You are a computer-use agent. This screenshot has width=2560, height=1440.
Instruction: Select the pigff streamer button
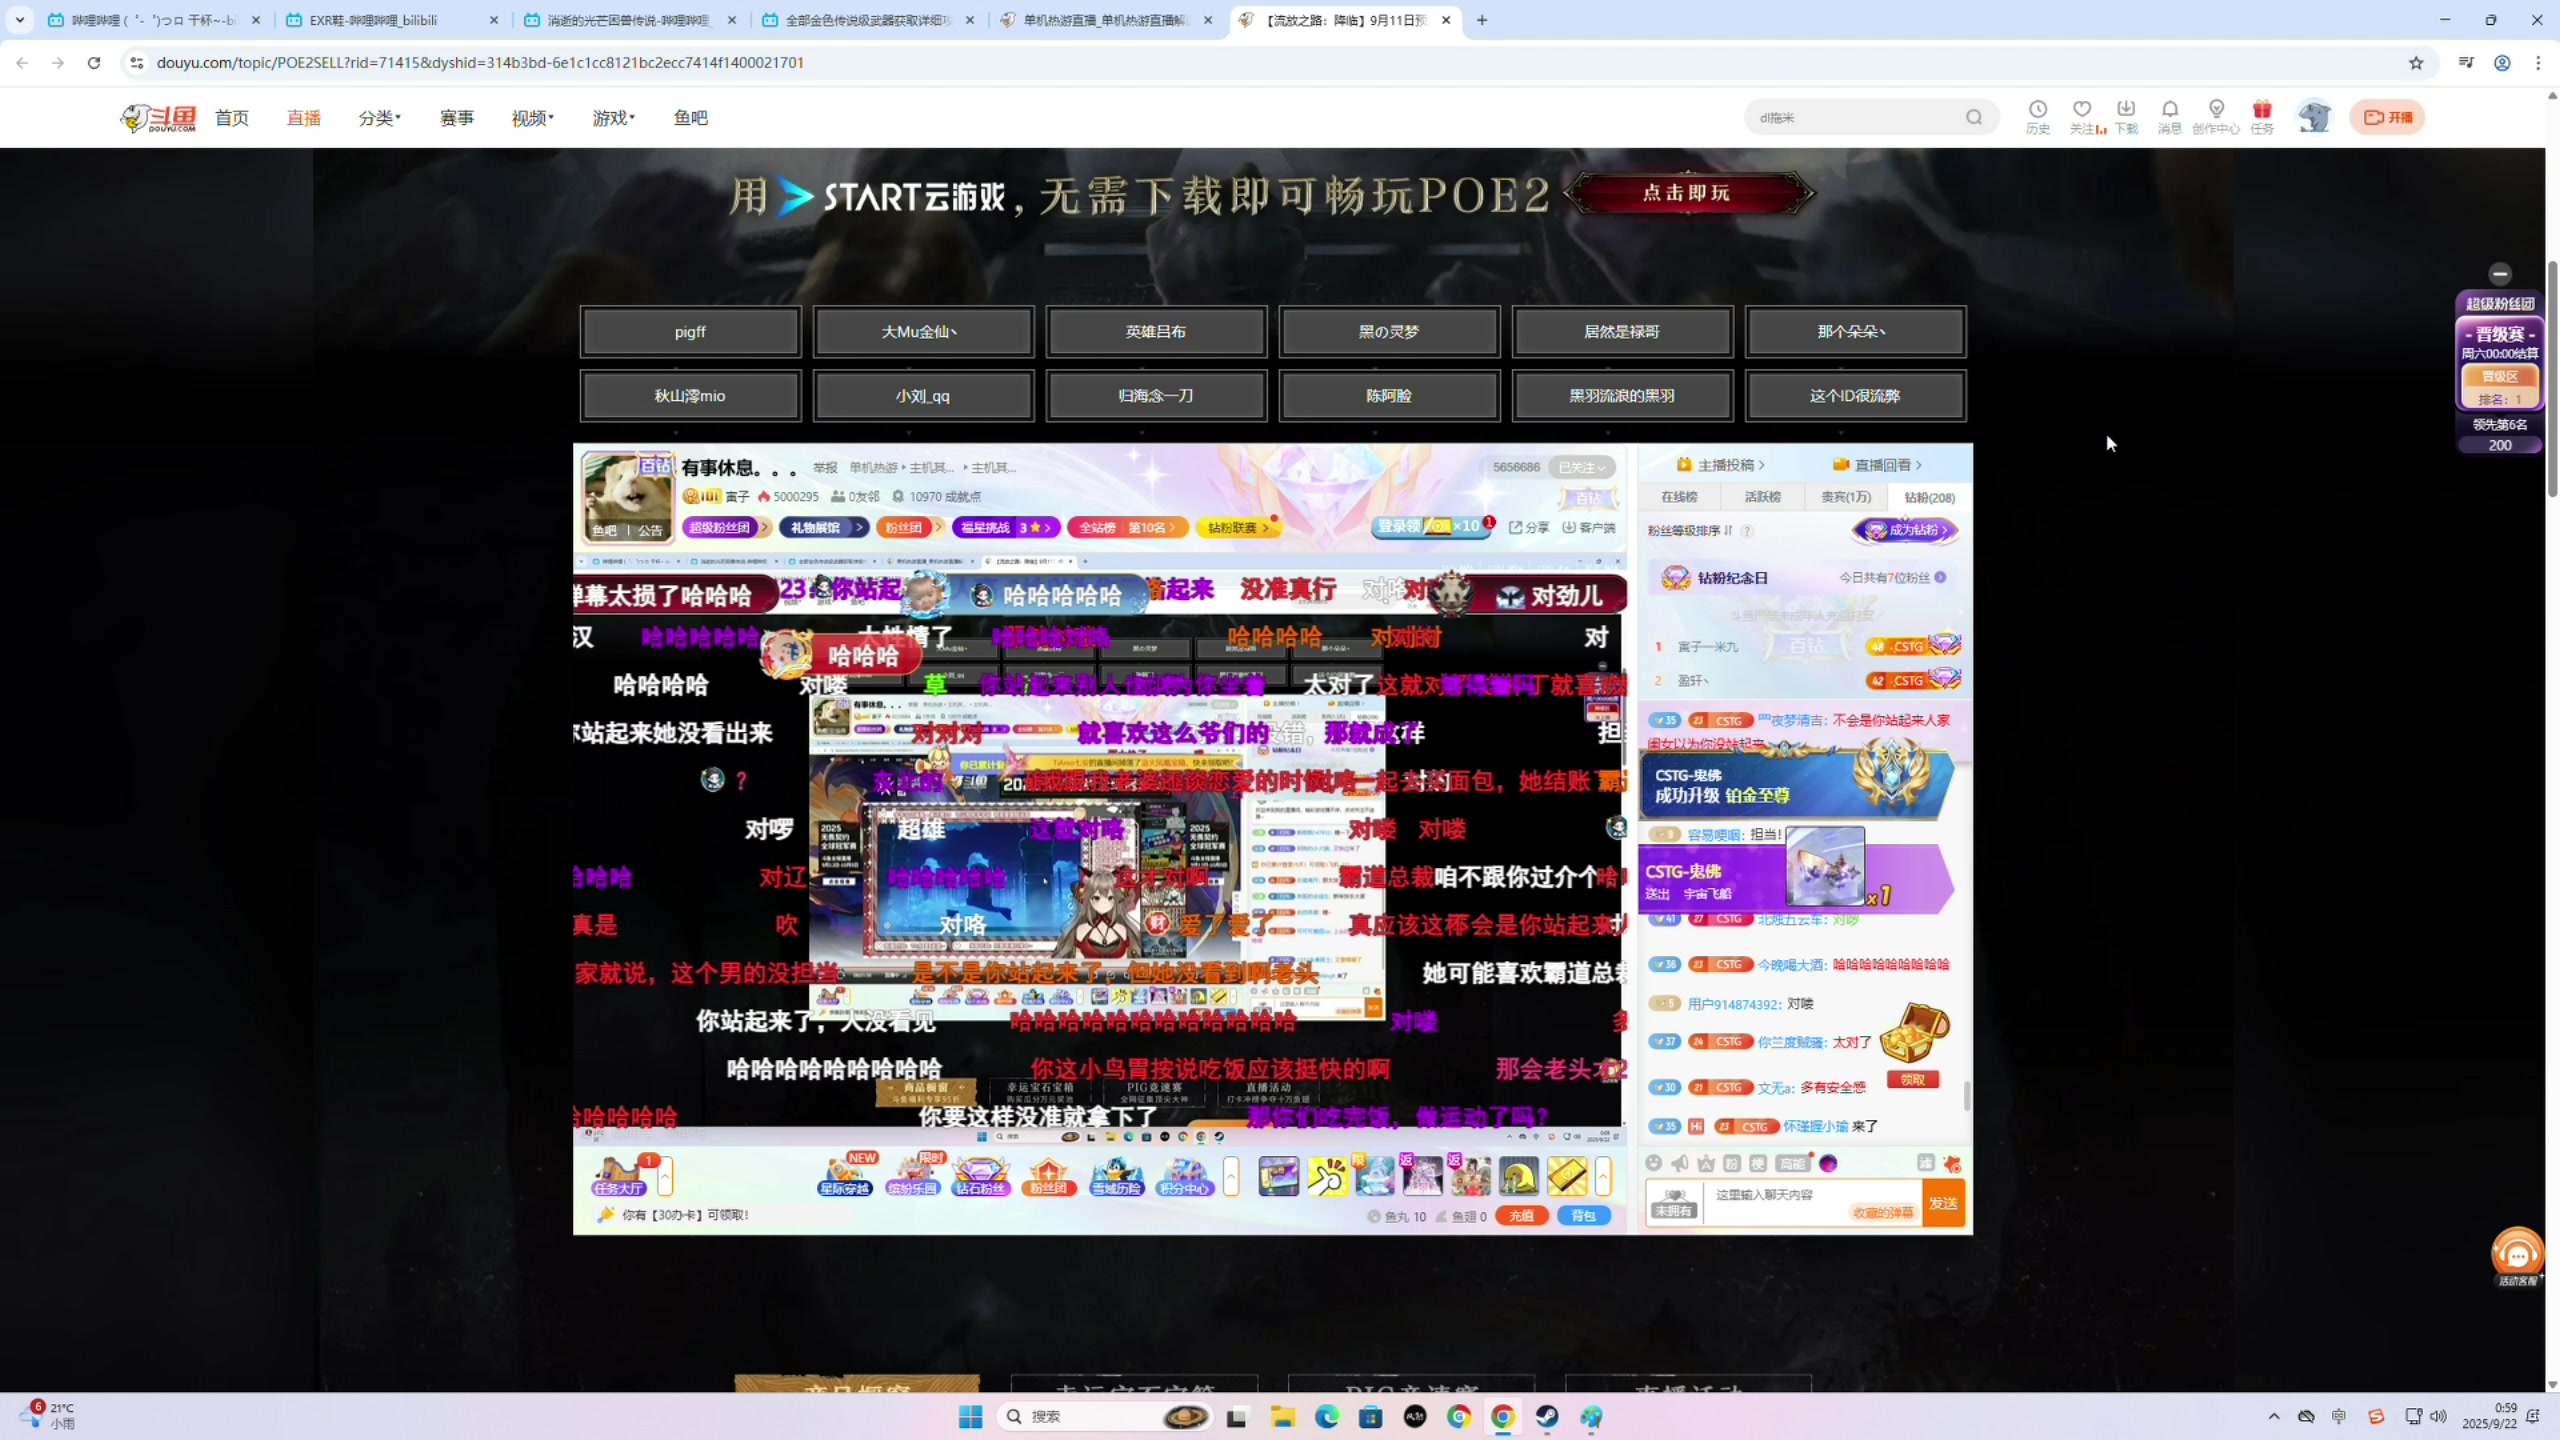tap(690, 332)
